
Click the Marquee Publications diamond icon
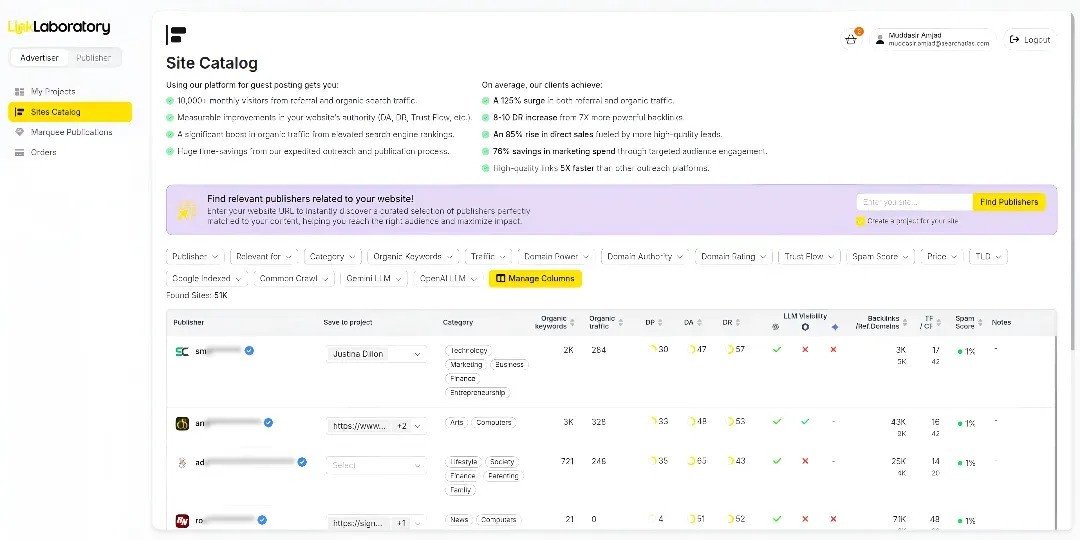point(20,132)
